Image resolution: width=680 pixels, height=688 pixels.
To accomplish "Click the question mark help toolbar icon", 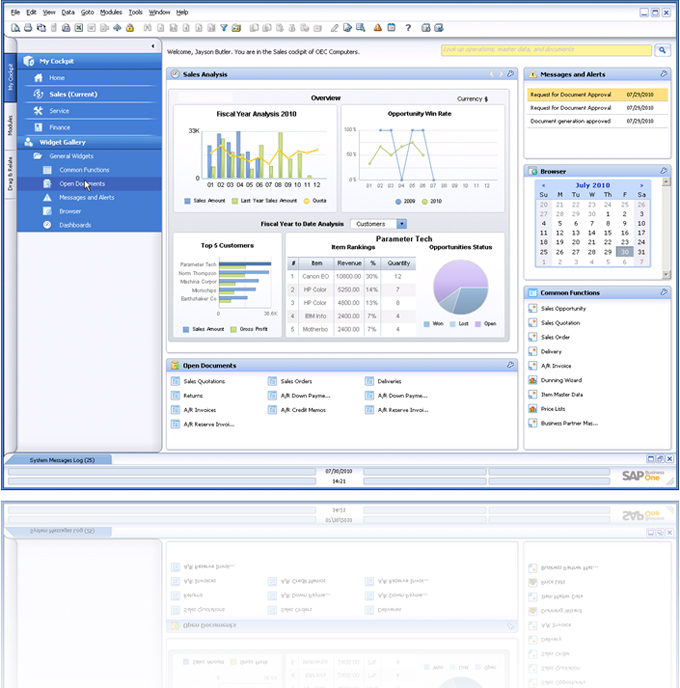I will coord(409,28).
